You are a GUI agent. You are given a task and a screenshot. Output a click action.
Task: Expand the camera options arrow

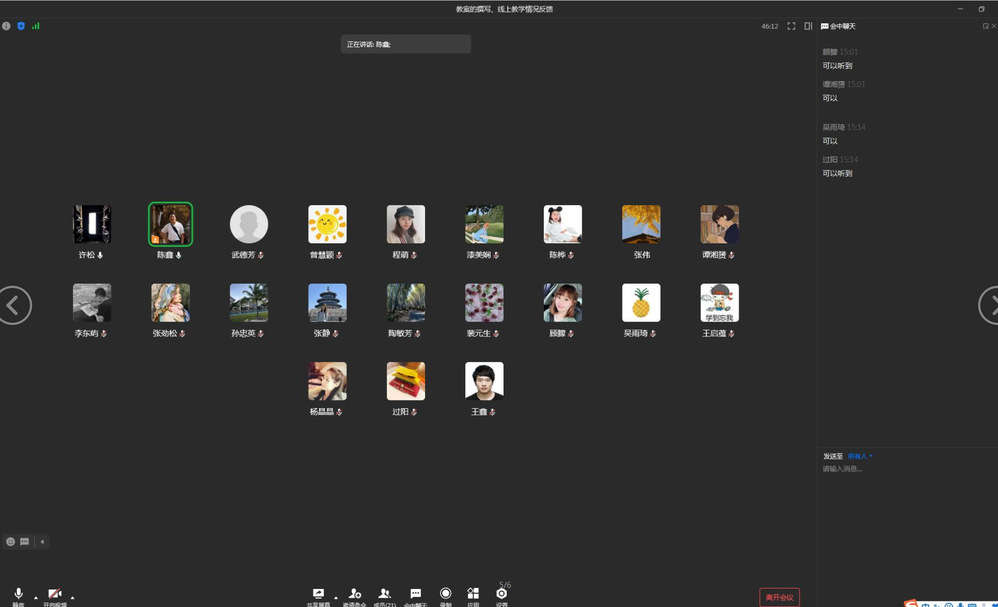[x=72, y=597]
